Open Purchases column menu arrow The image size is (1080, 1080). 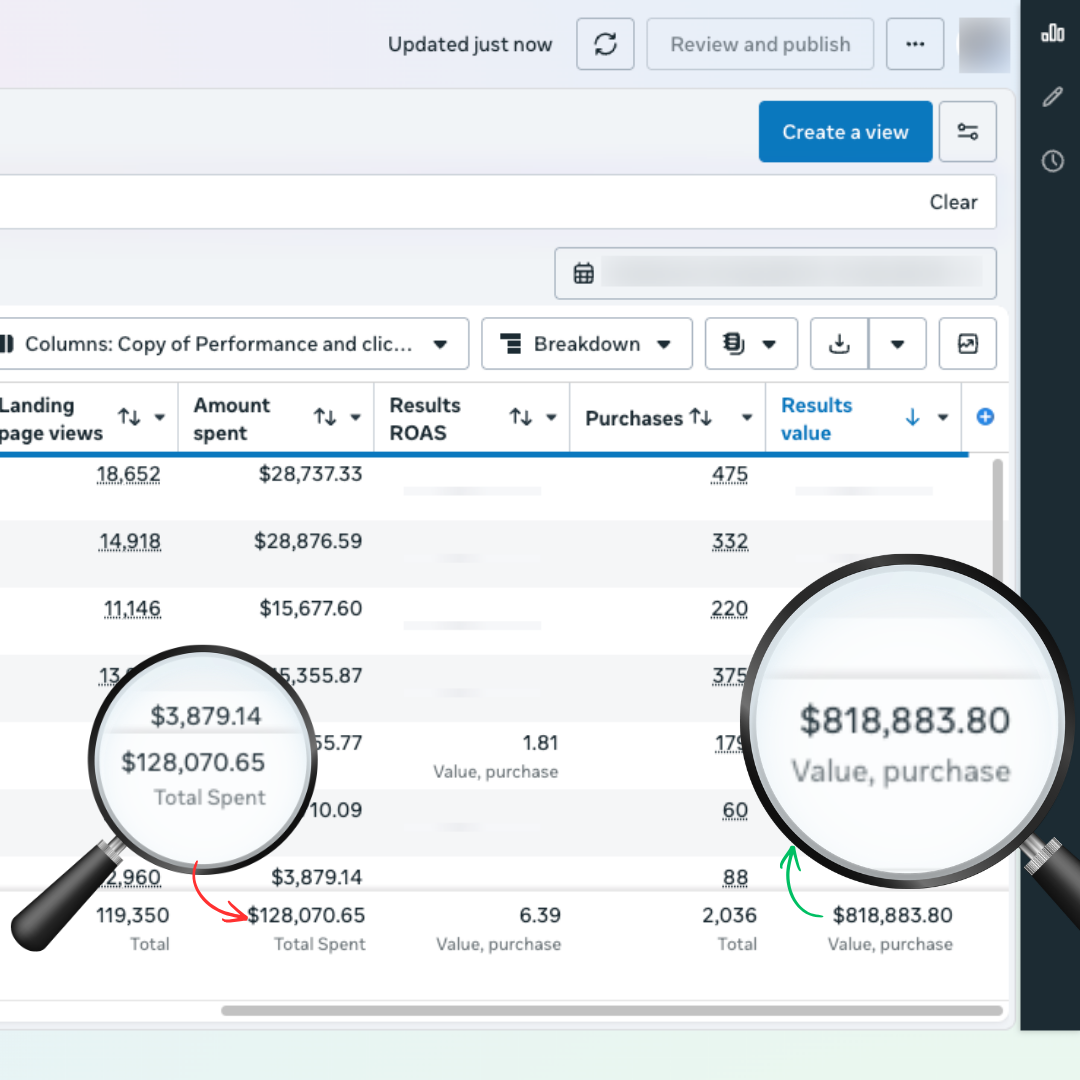tap(747, 417)
